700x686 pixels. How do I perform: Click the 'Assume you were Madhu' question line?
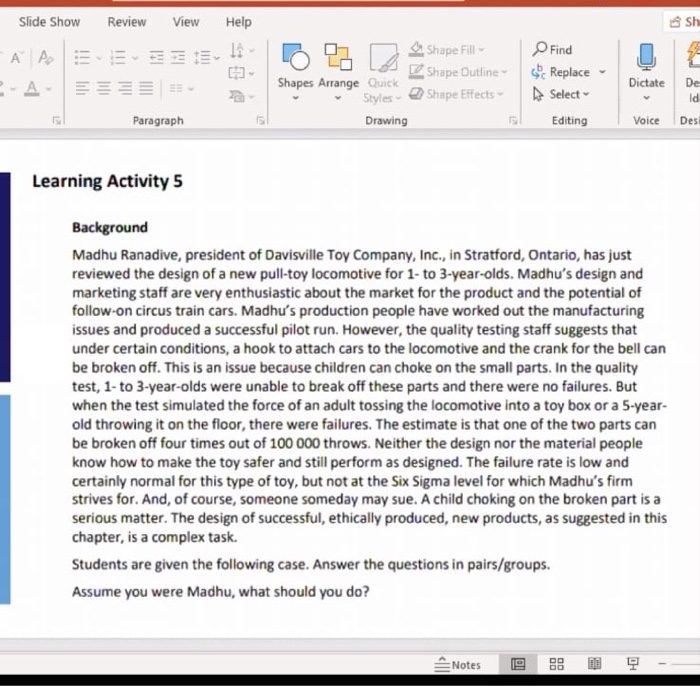click(x=221, y=591)
